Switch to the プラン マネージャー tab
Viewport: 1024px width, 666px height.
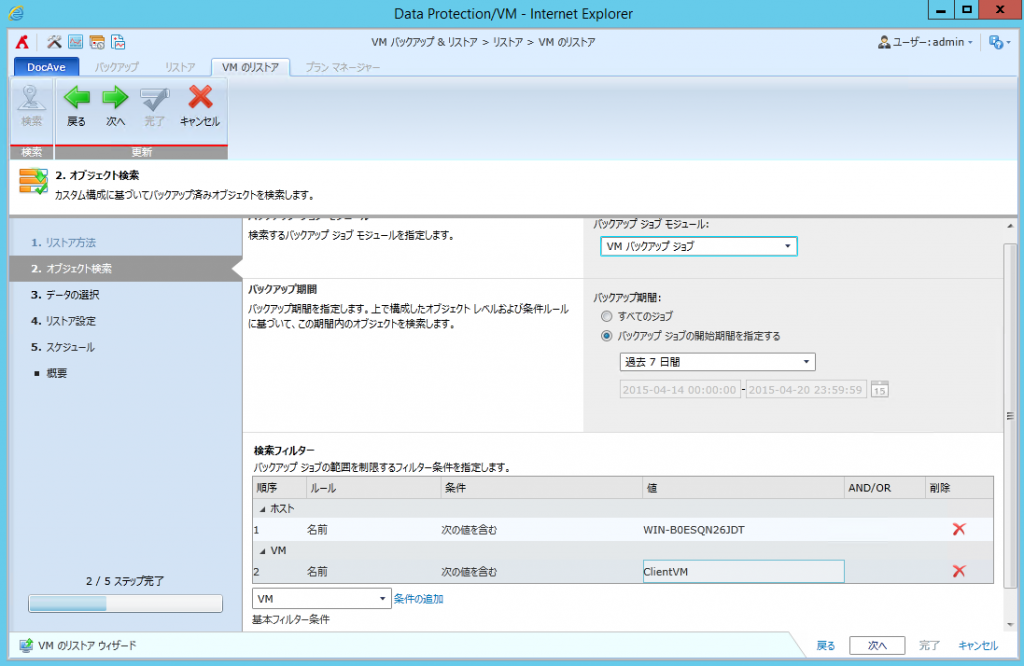pyautogui.click(x=342, y=67)
